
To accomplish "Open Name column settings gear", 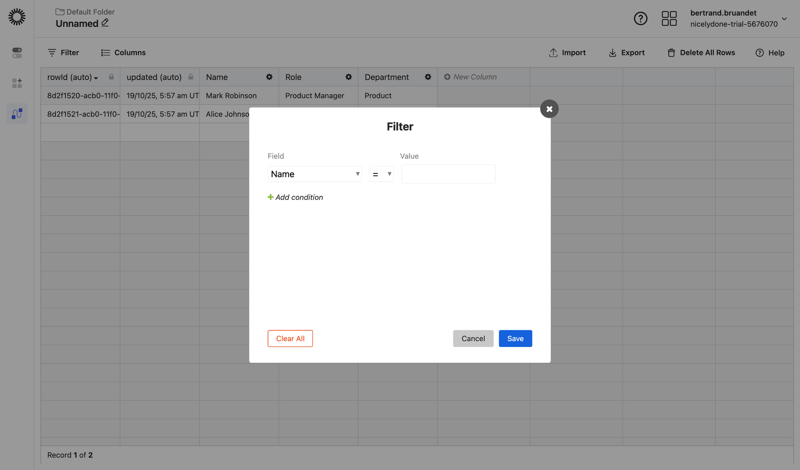I will 269,77.
